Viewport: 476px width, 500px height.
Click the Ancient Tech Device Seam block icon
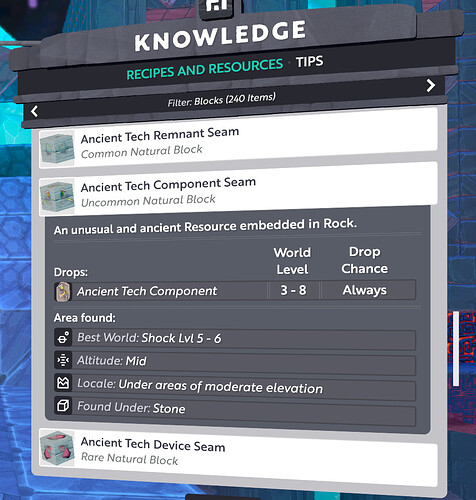pyautogui.click(x=57, y=448)
